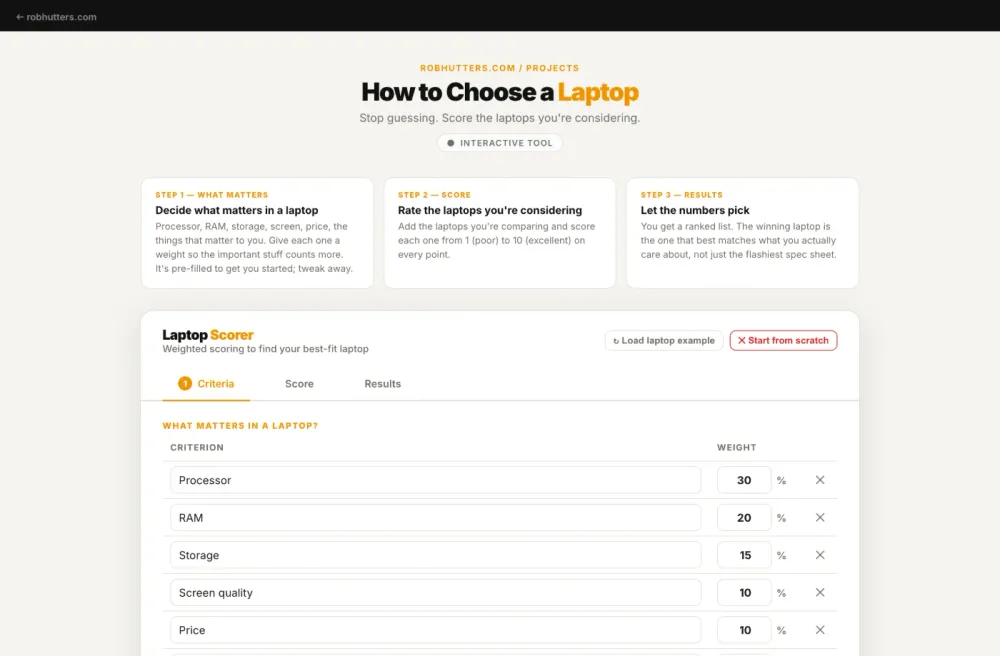The image size is (1000, 656).
Task: Switch to the Results tab
Action: 383,384
